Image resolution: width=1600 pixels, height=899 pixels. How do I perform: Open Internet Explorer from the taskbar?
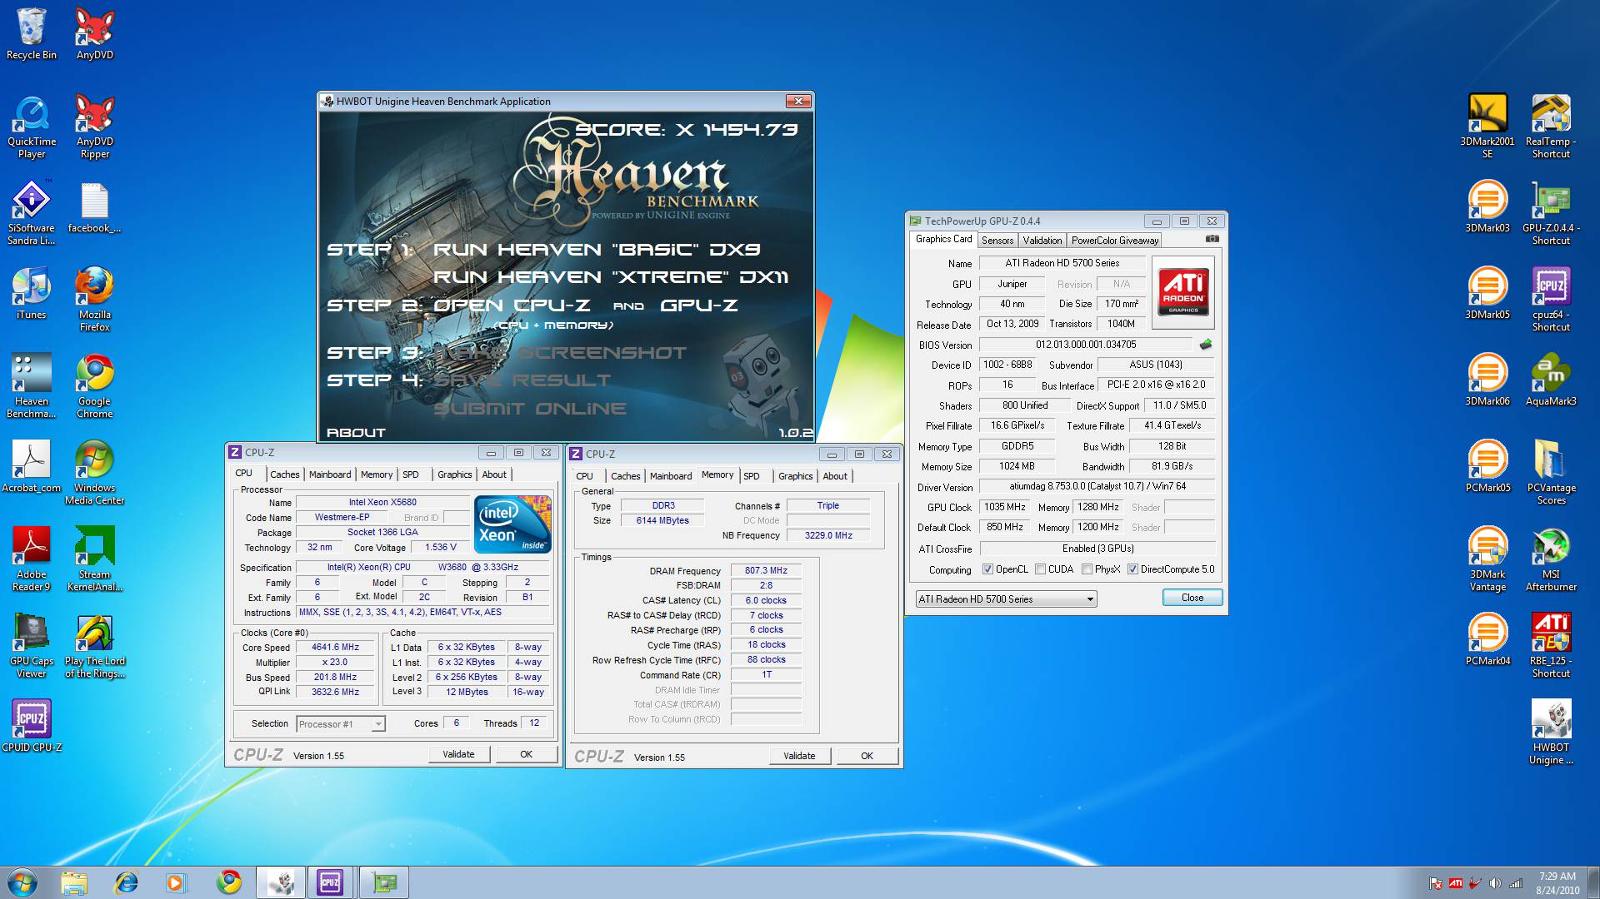(x=126, y=882)
